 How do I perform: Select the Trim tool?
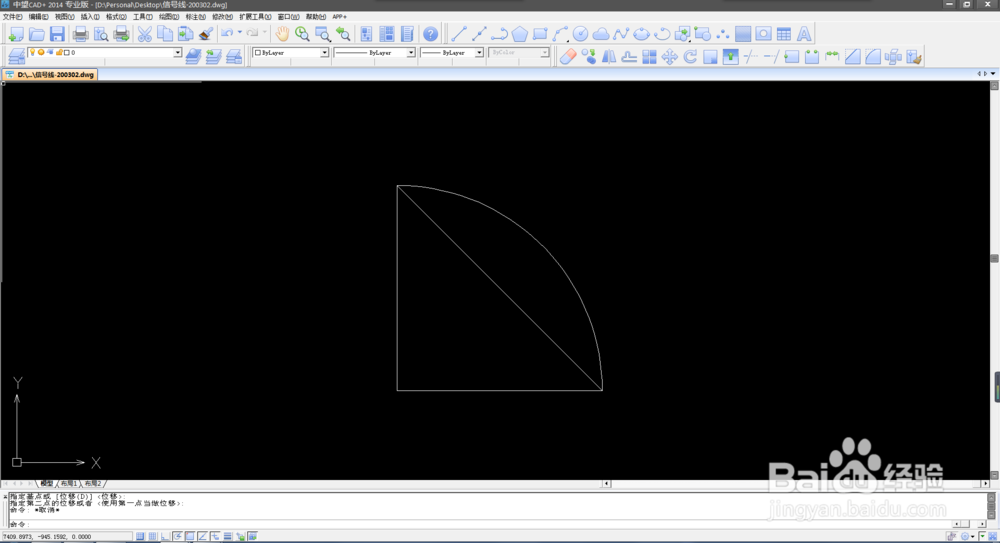pyautogui.click(x=751, y=57)
